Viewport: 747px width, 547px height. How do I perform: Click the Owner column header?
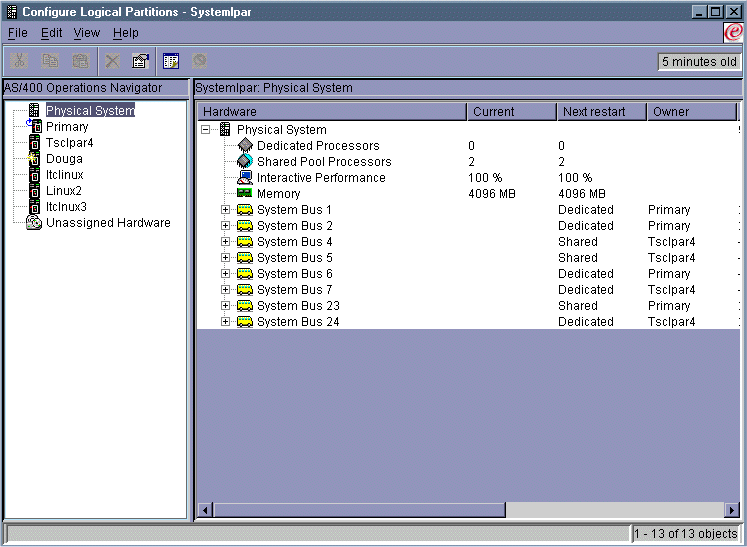pos(692,111)
